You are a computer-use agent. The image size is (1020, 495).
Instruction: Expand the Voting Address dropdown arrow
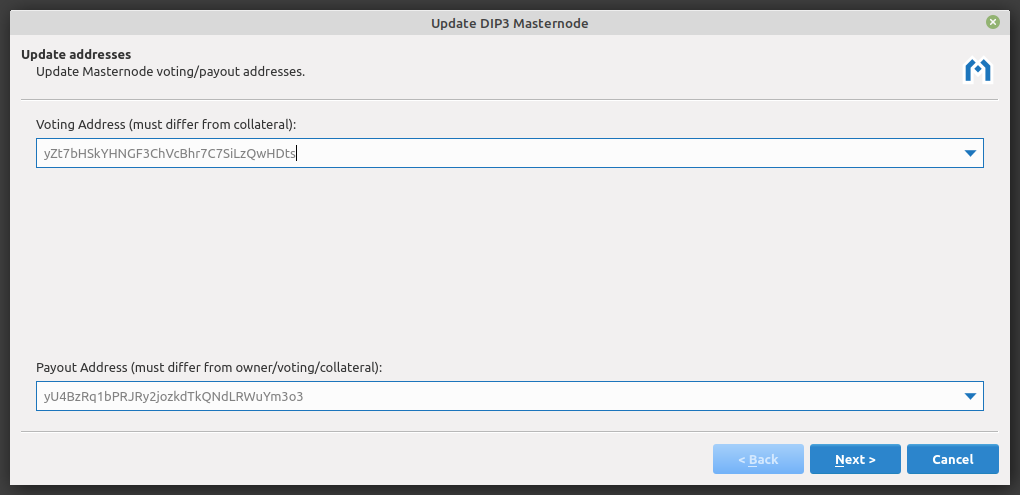(x=969, y=153)
